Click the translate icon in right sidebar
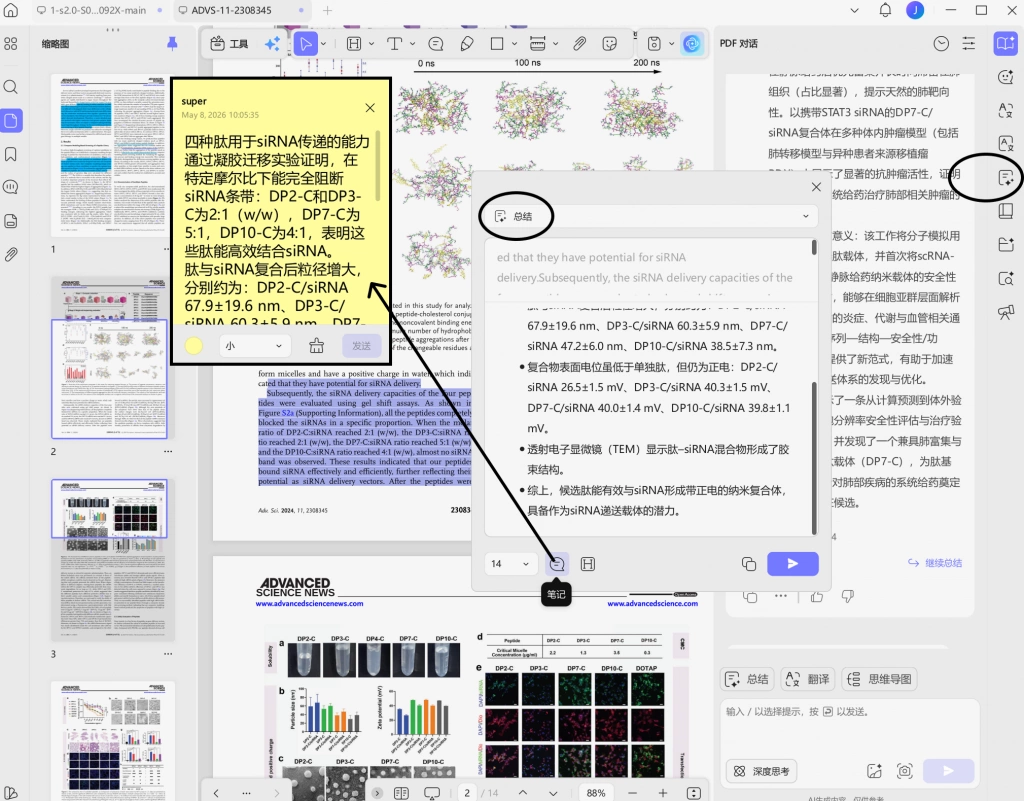The height and width of the screenshot is (801, 1024). (x=1006, y=110)
